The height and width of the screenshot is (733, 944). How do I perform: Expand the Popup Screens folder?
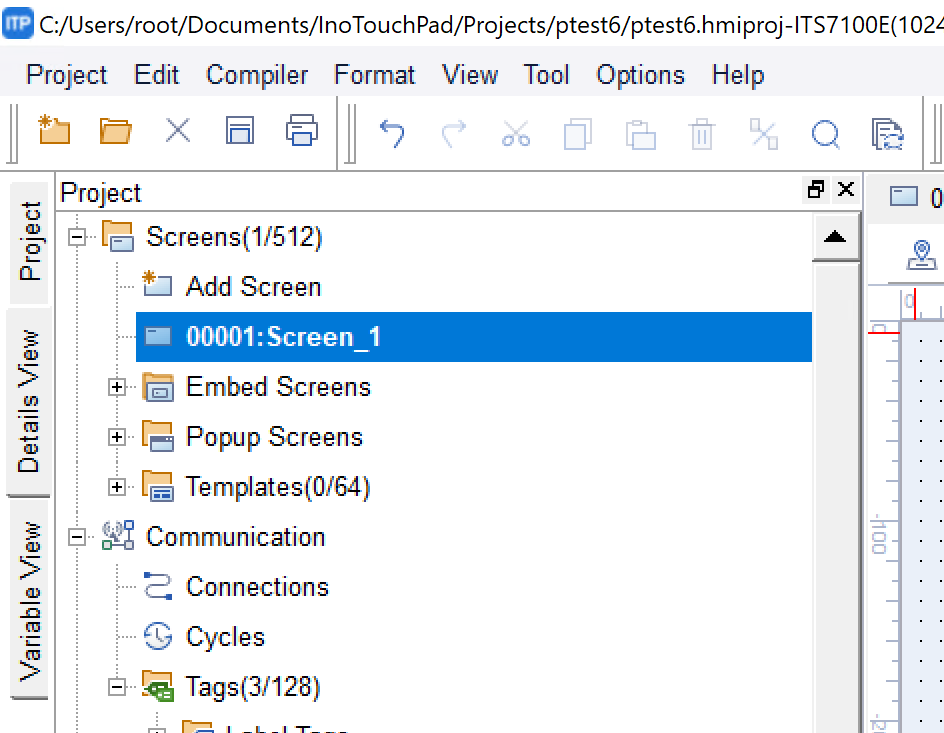tap(117, 437)
